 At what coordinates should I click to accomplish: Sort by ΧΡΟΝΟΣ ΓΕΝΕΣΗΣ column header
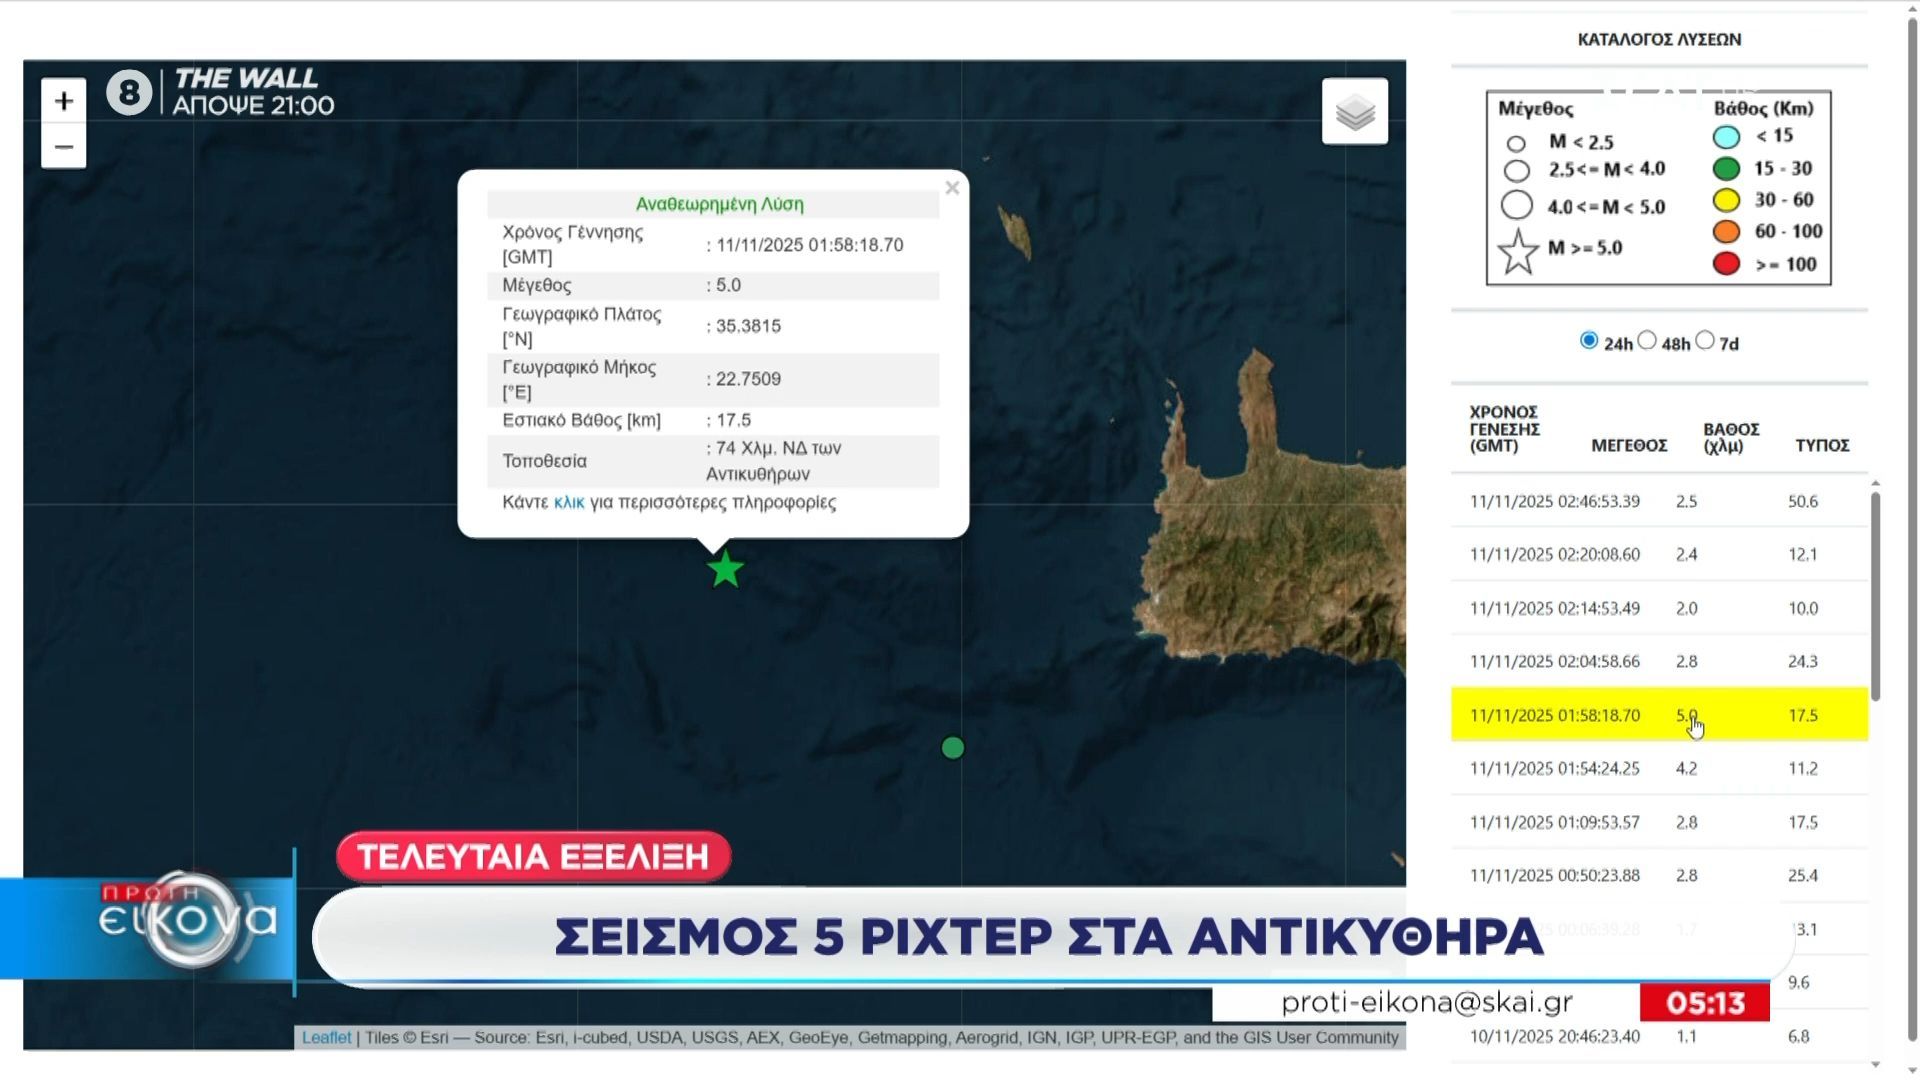(x=1504, y=429)
